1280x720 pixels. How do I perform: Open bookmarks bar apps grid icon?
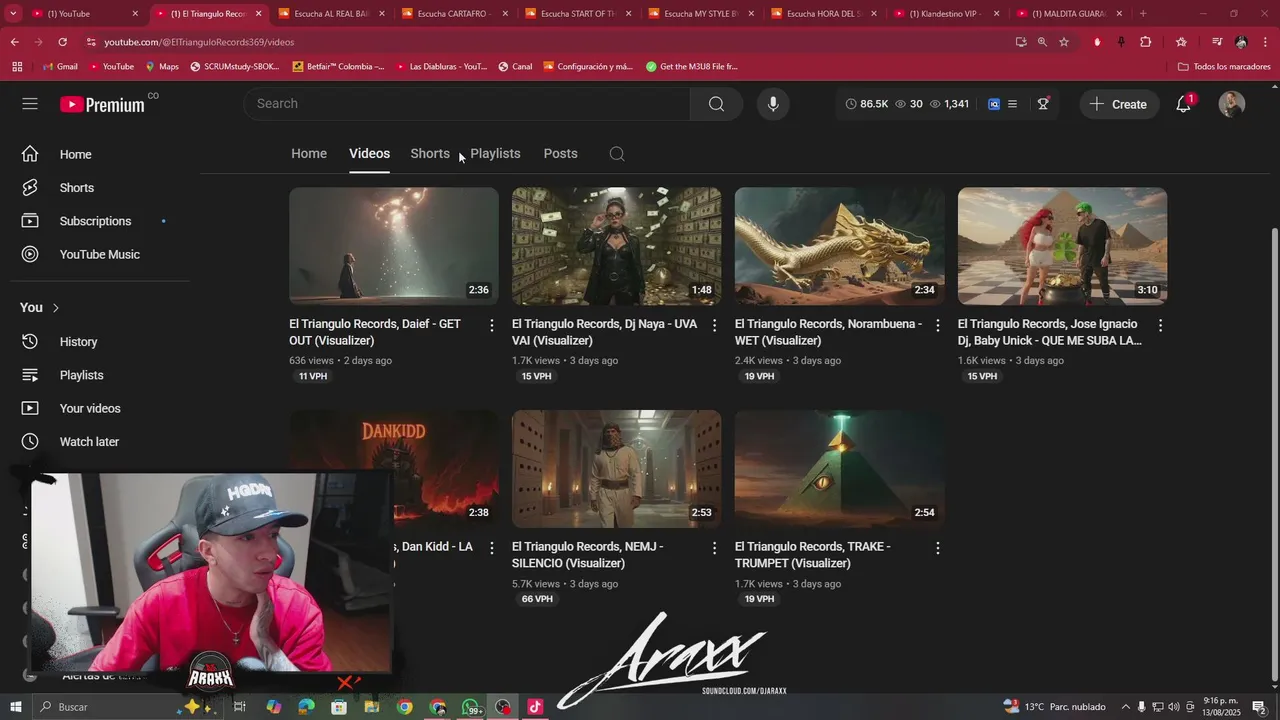pos(17,67)
